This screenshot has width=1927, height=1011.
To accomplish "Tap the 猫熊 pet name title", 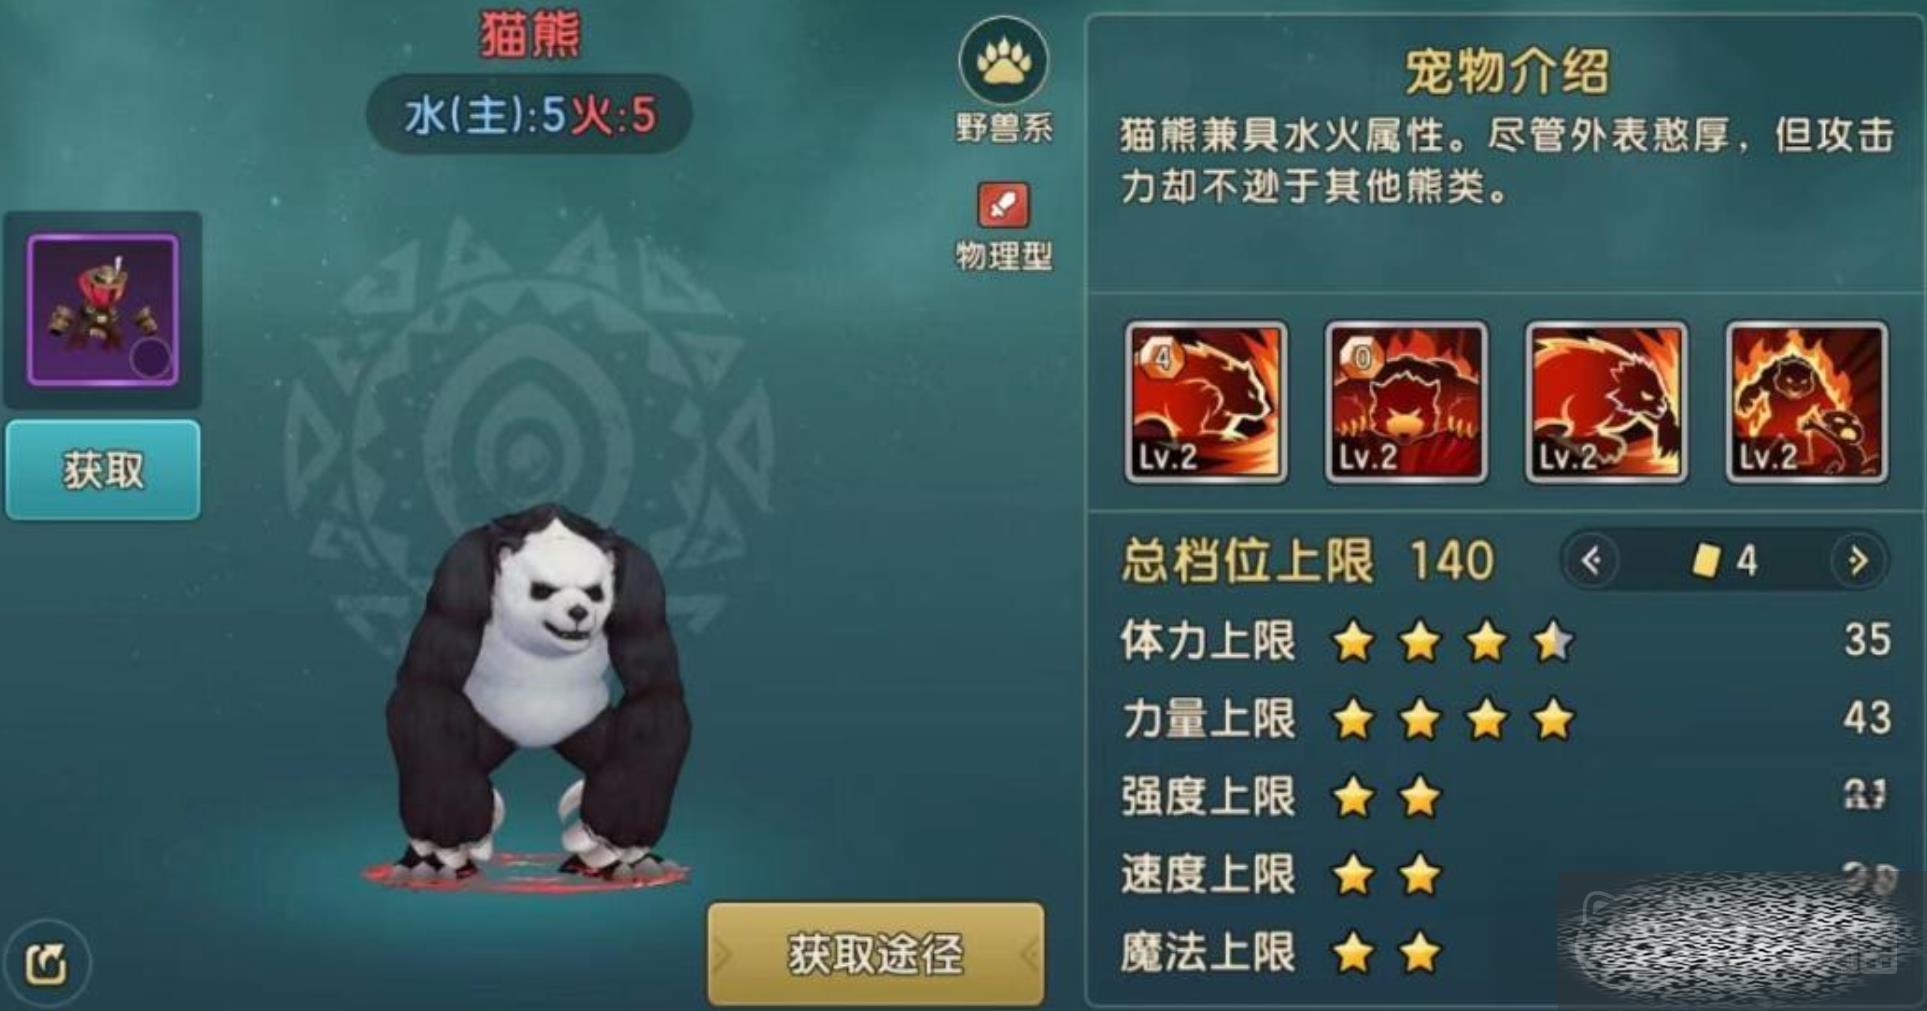I will 530,34.
